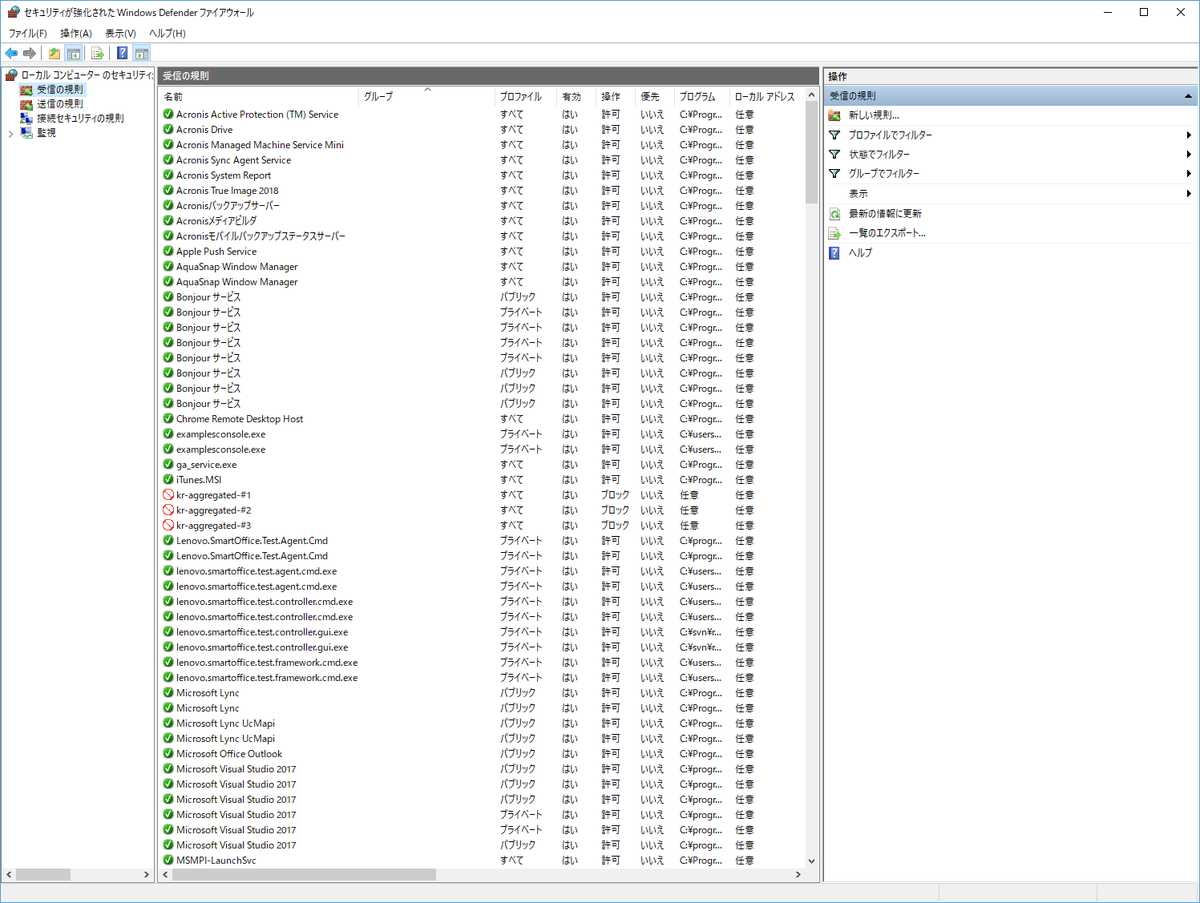Select the ローカル コンピューター root tree node
The height and width of the screenshot is (903, 1200).
pos(86,75)
